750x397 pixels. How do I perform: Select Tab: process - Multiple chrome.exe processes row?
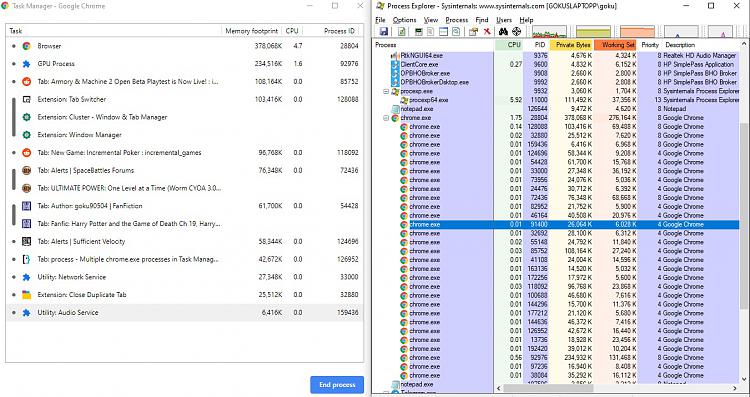pyautogui.click(x=185, y=259)
